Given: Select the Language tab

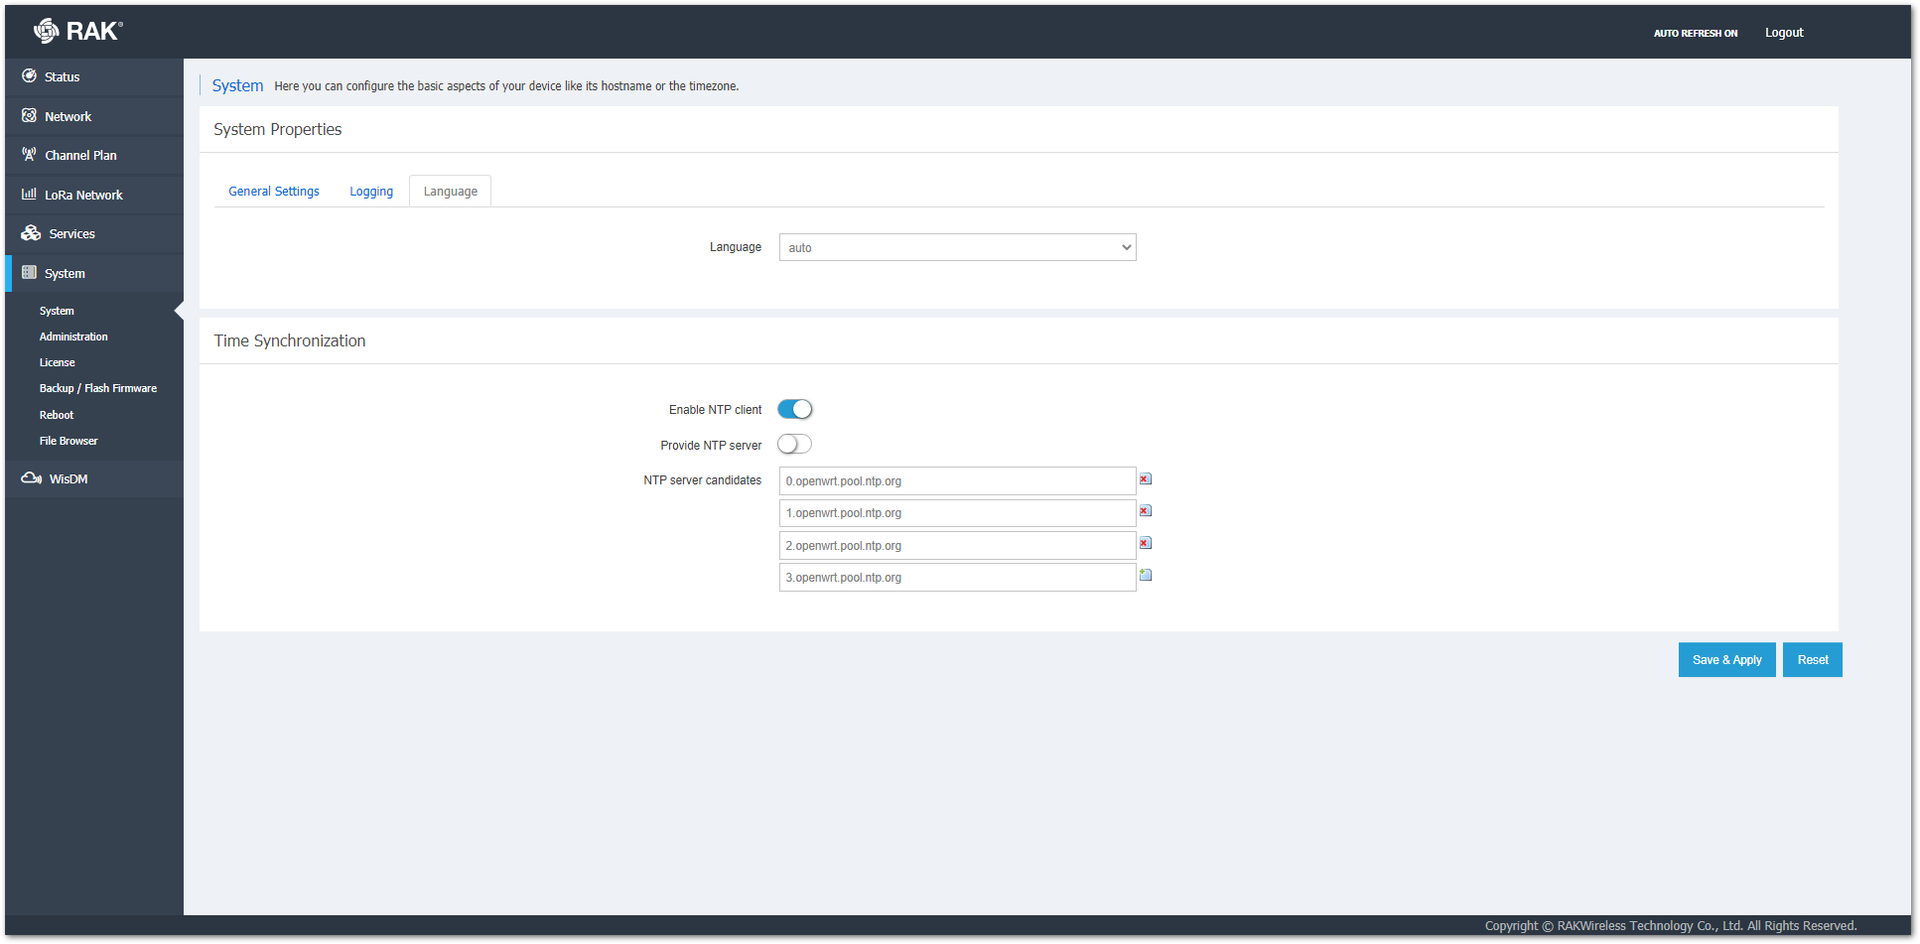Looking at the screenshot, I should pos(450,191).
